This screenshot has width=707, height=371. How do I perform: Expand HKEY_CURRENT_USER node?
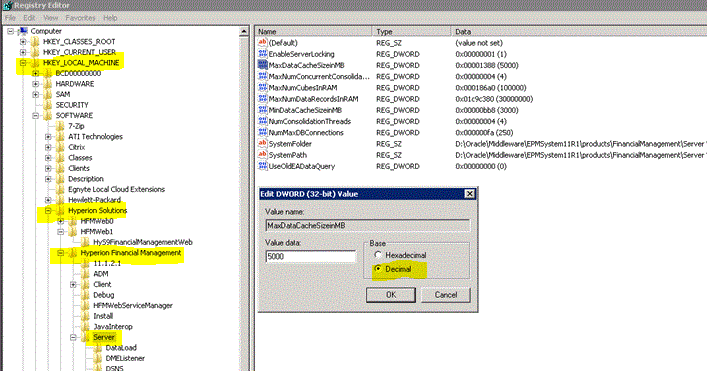(x=23, y=52)
